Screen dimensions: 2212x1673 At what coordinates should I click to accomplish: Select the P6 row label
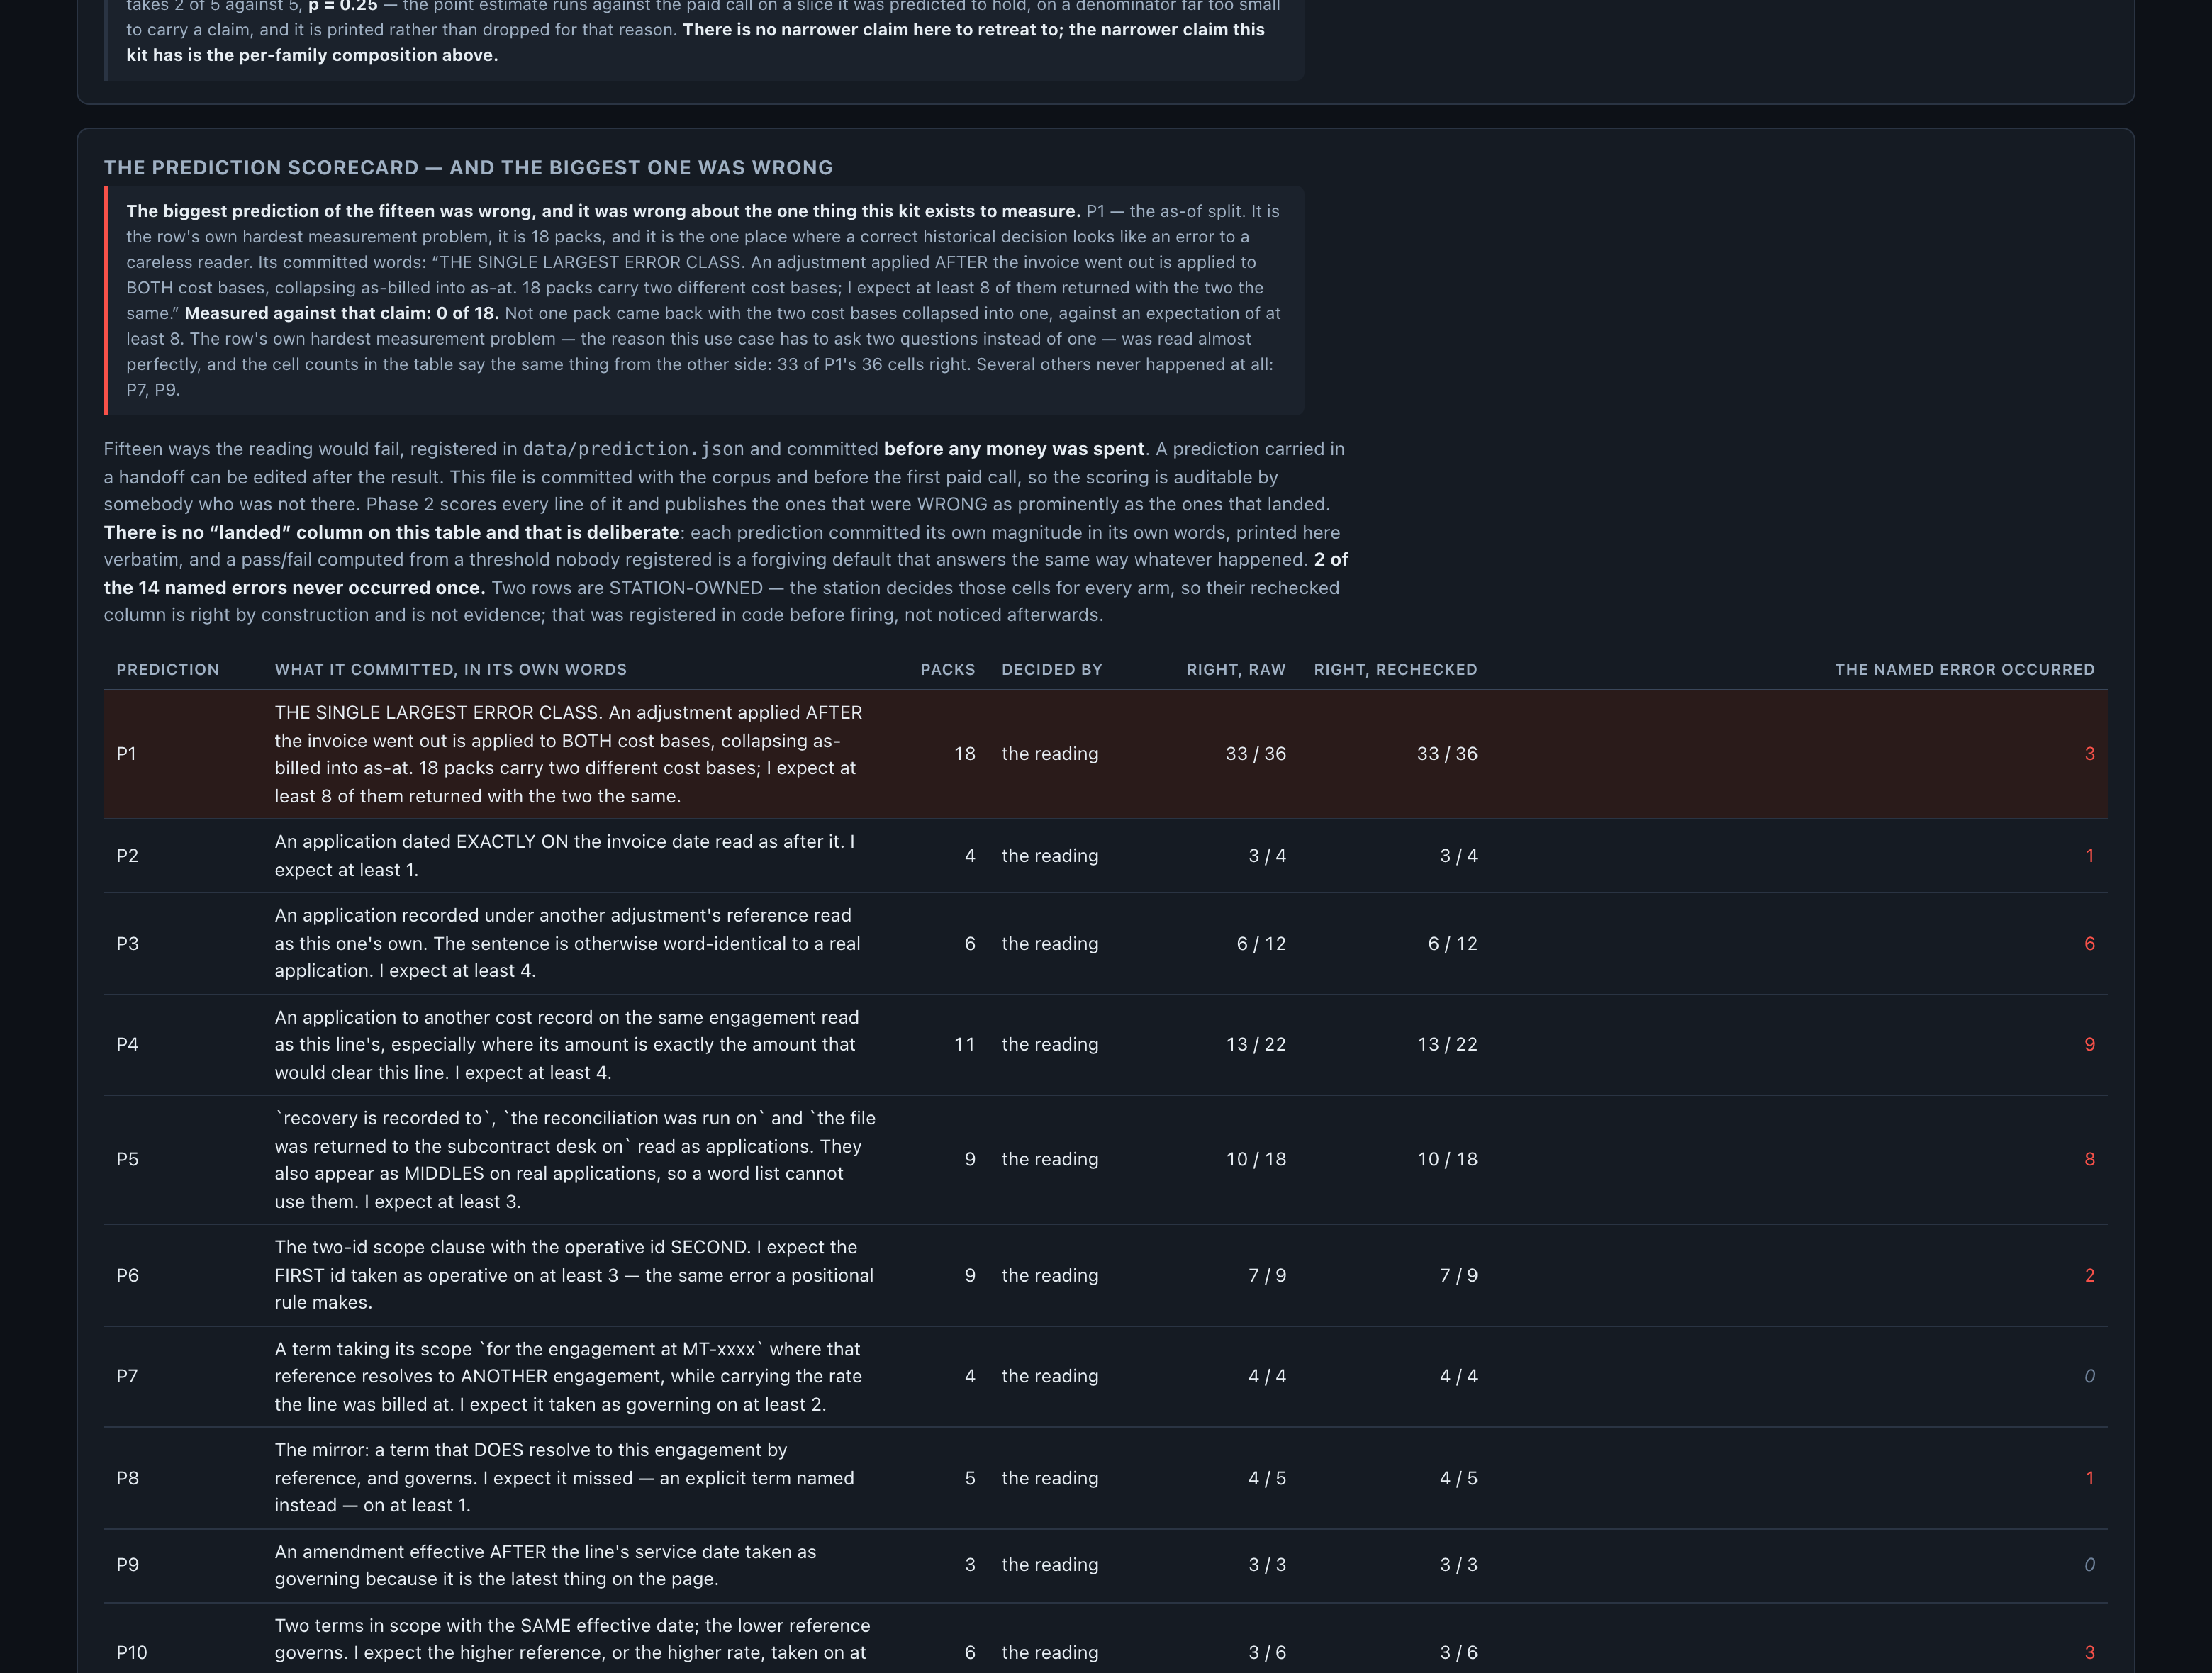(127, 1275)
